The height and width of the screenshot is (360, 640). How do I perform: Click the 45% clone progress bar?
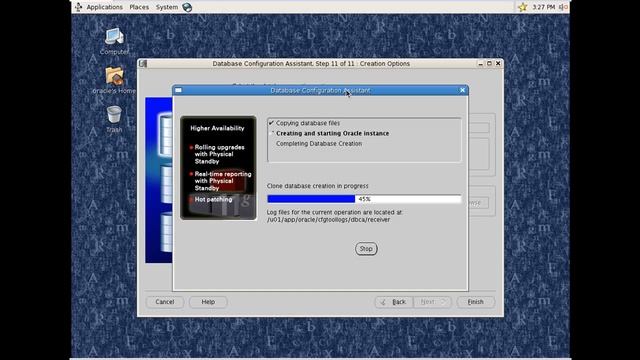click(x=364, y=199)
